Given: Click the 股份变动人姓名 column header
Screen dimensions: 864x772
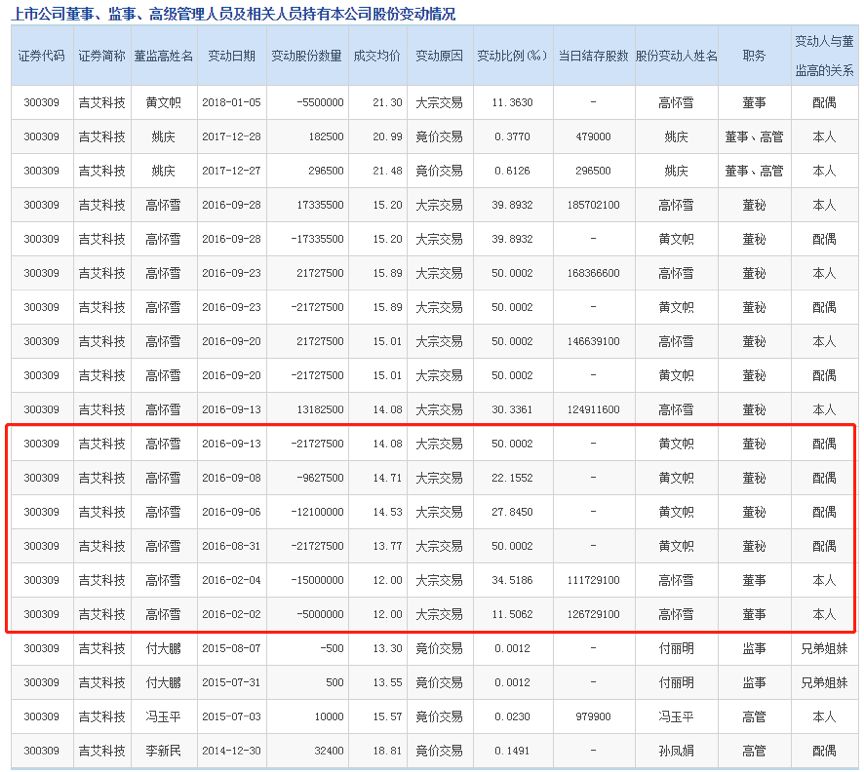Looking at the screenshot, I should 676,56.
